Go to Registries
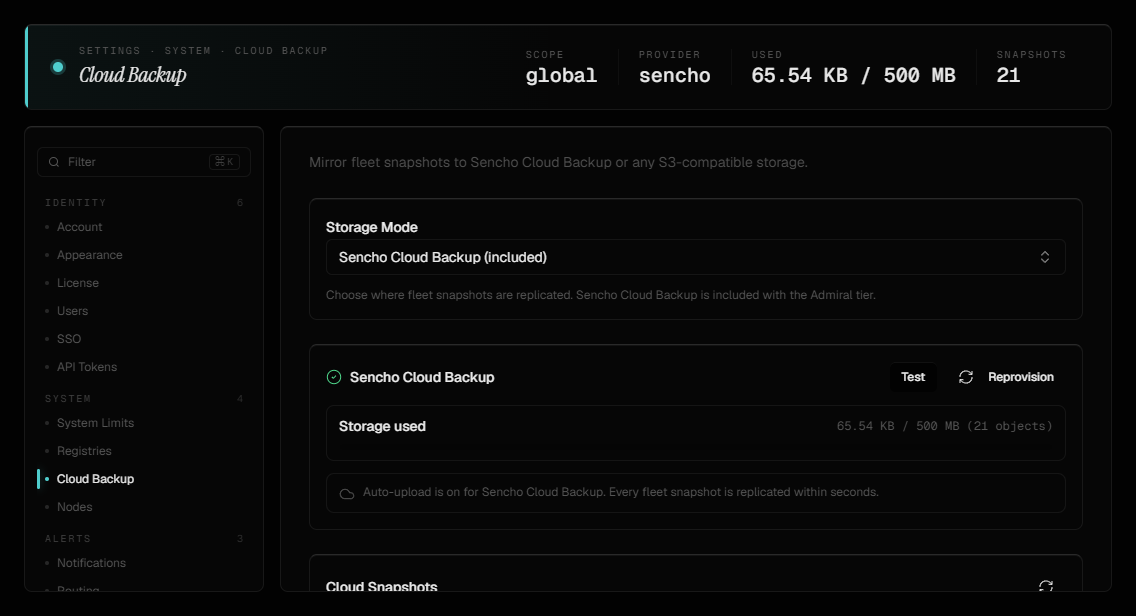The width and height of the screenshot is (1136, 616). pos(84,451)
